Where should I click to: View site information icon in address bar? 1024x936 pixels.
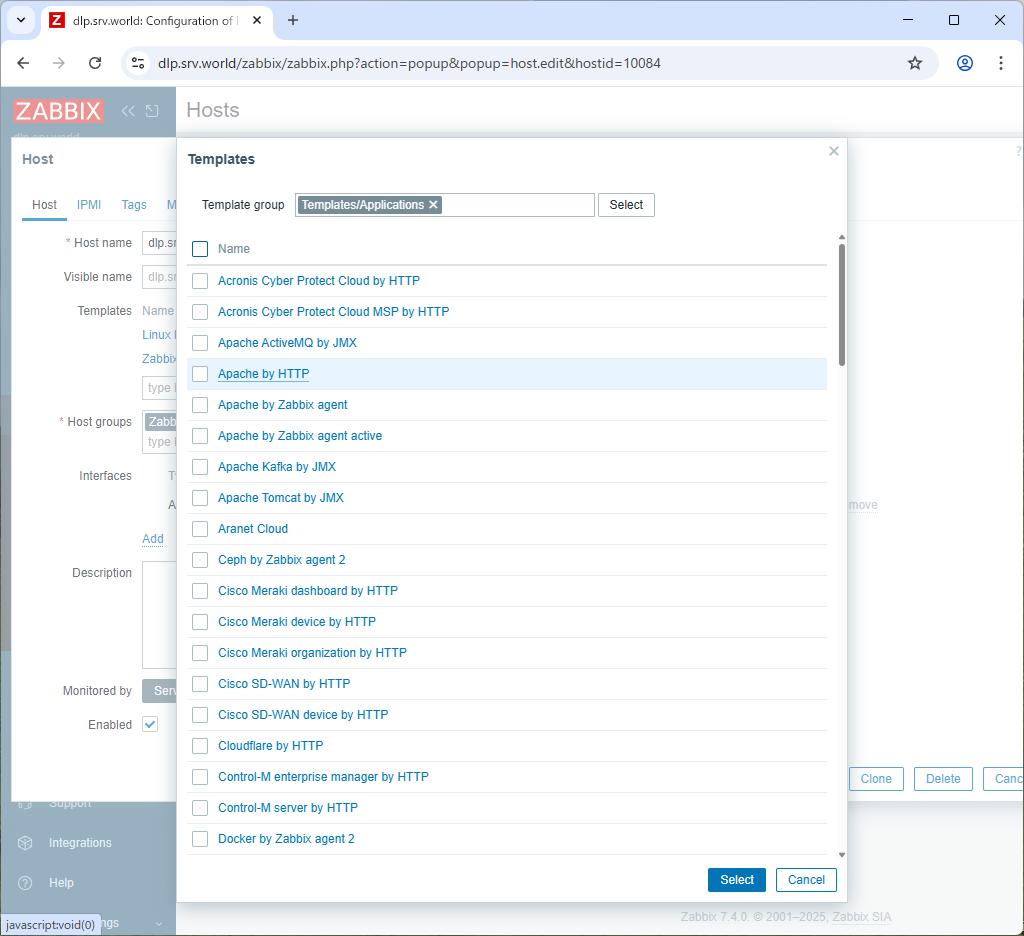point(138,63)
